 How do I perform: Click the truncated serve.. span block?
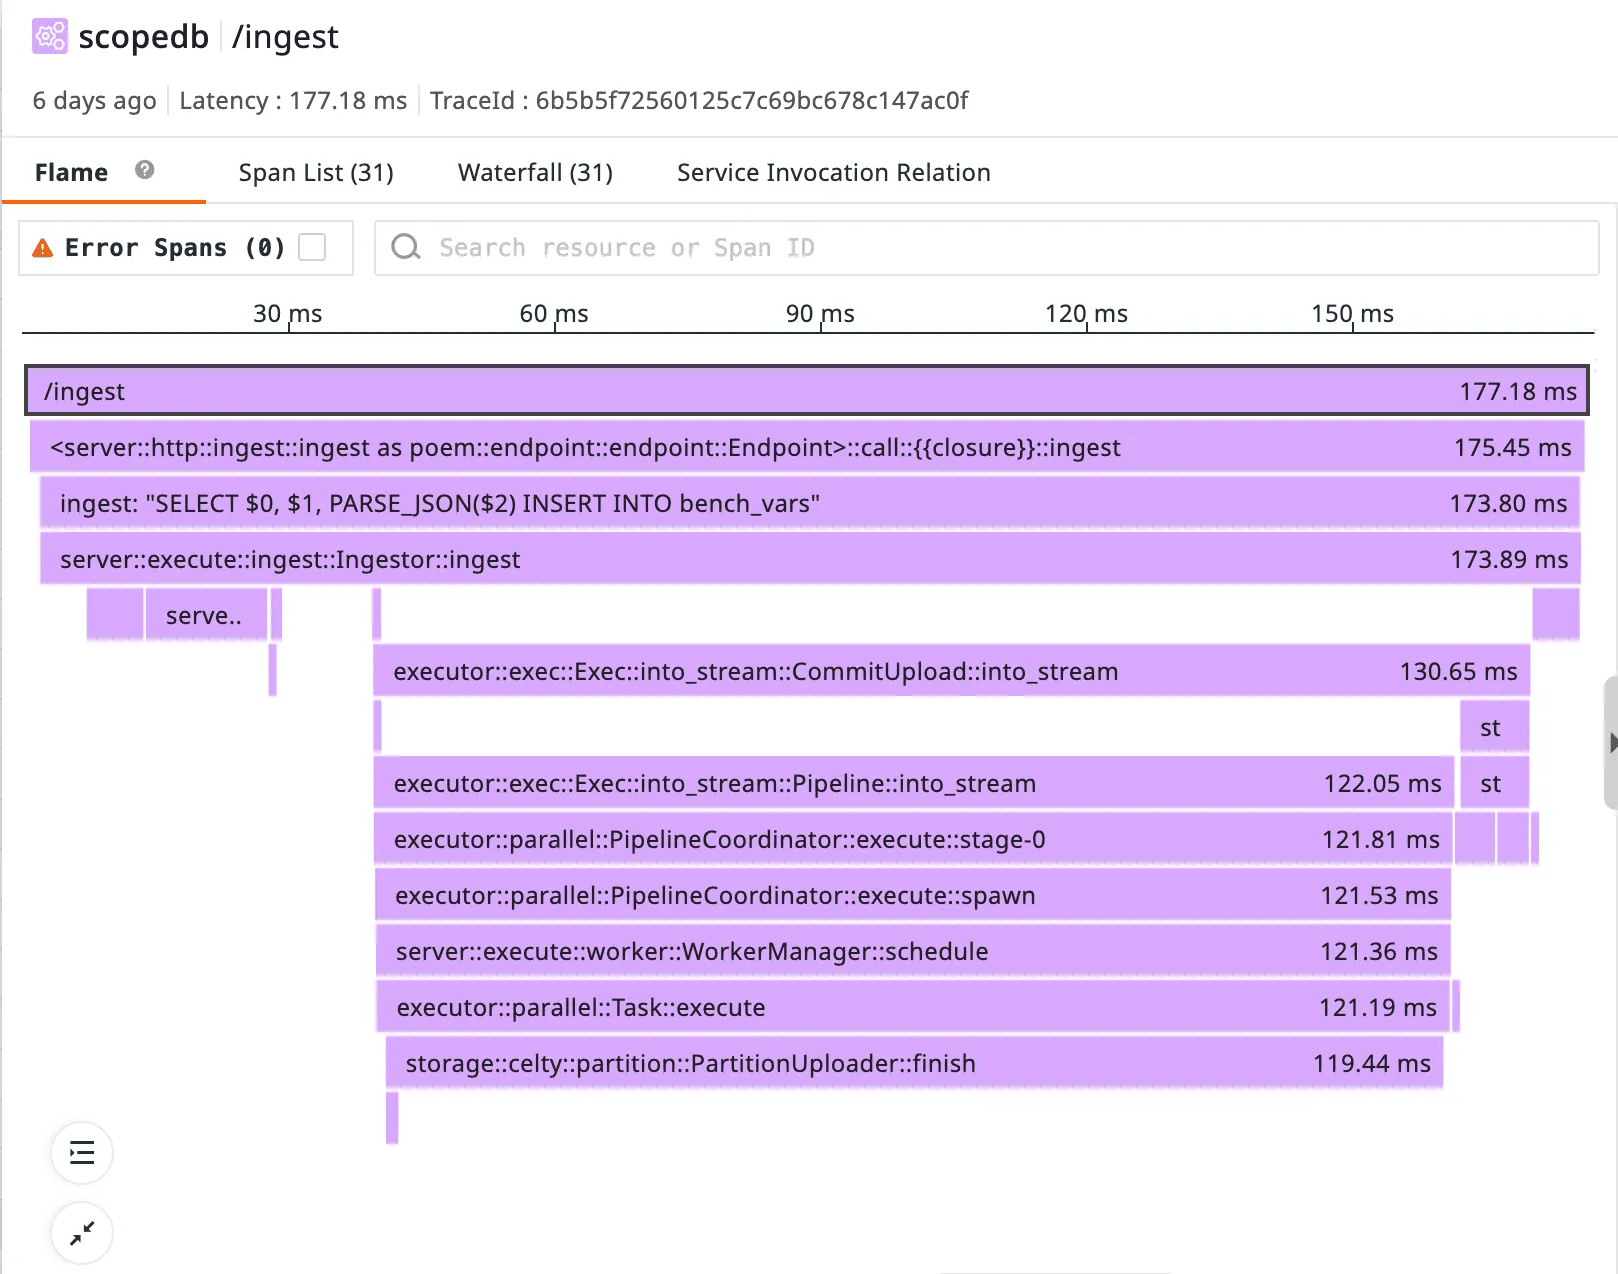point(206,615)
